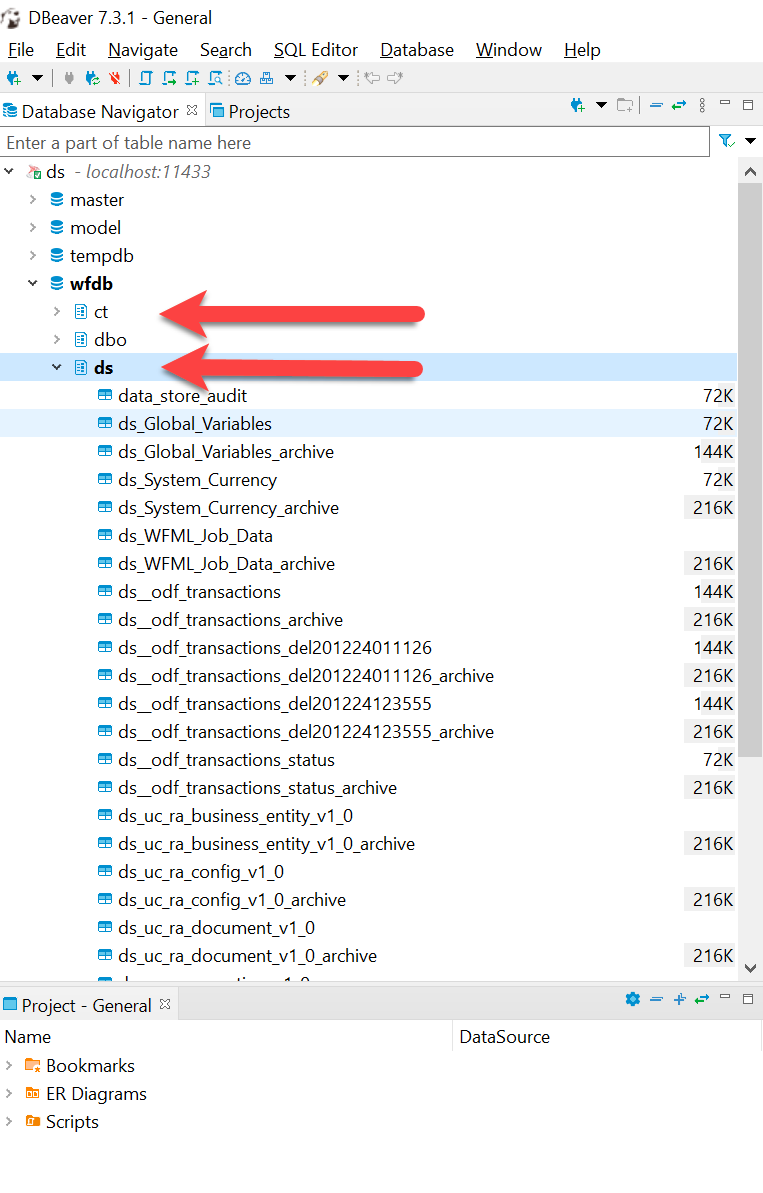Open the Dashboard gauge icon
Screen dimensions: 763x1193
[x=243, y=78]
